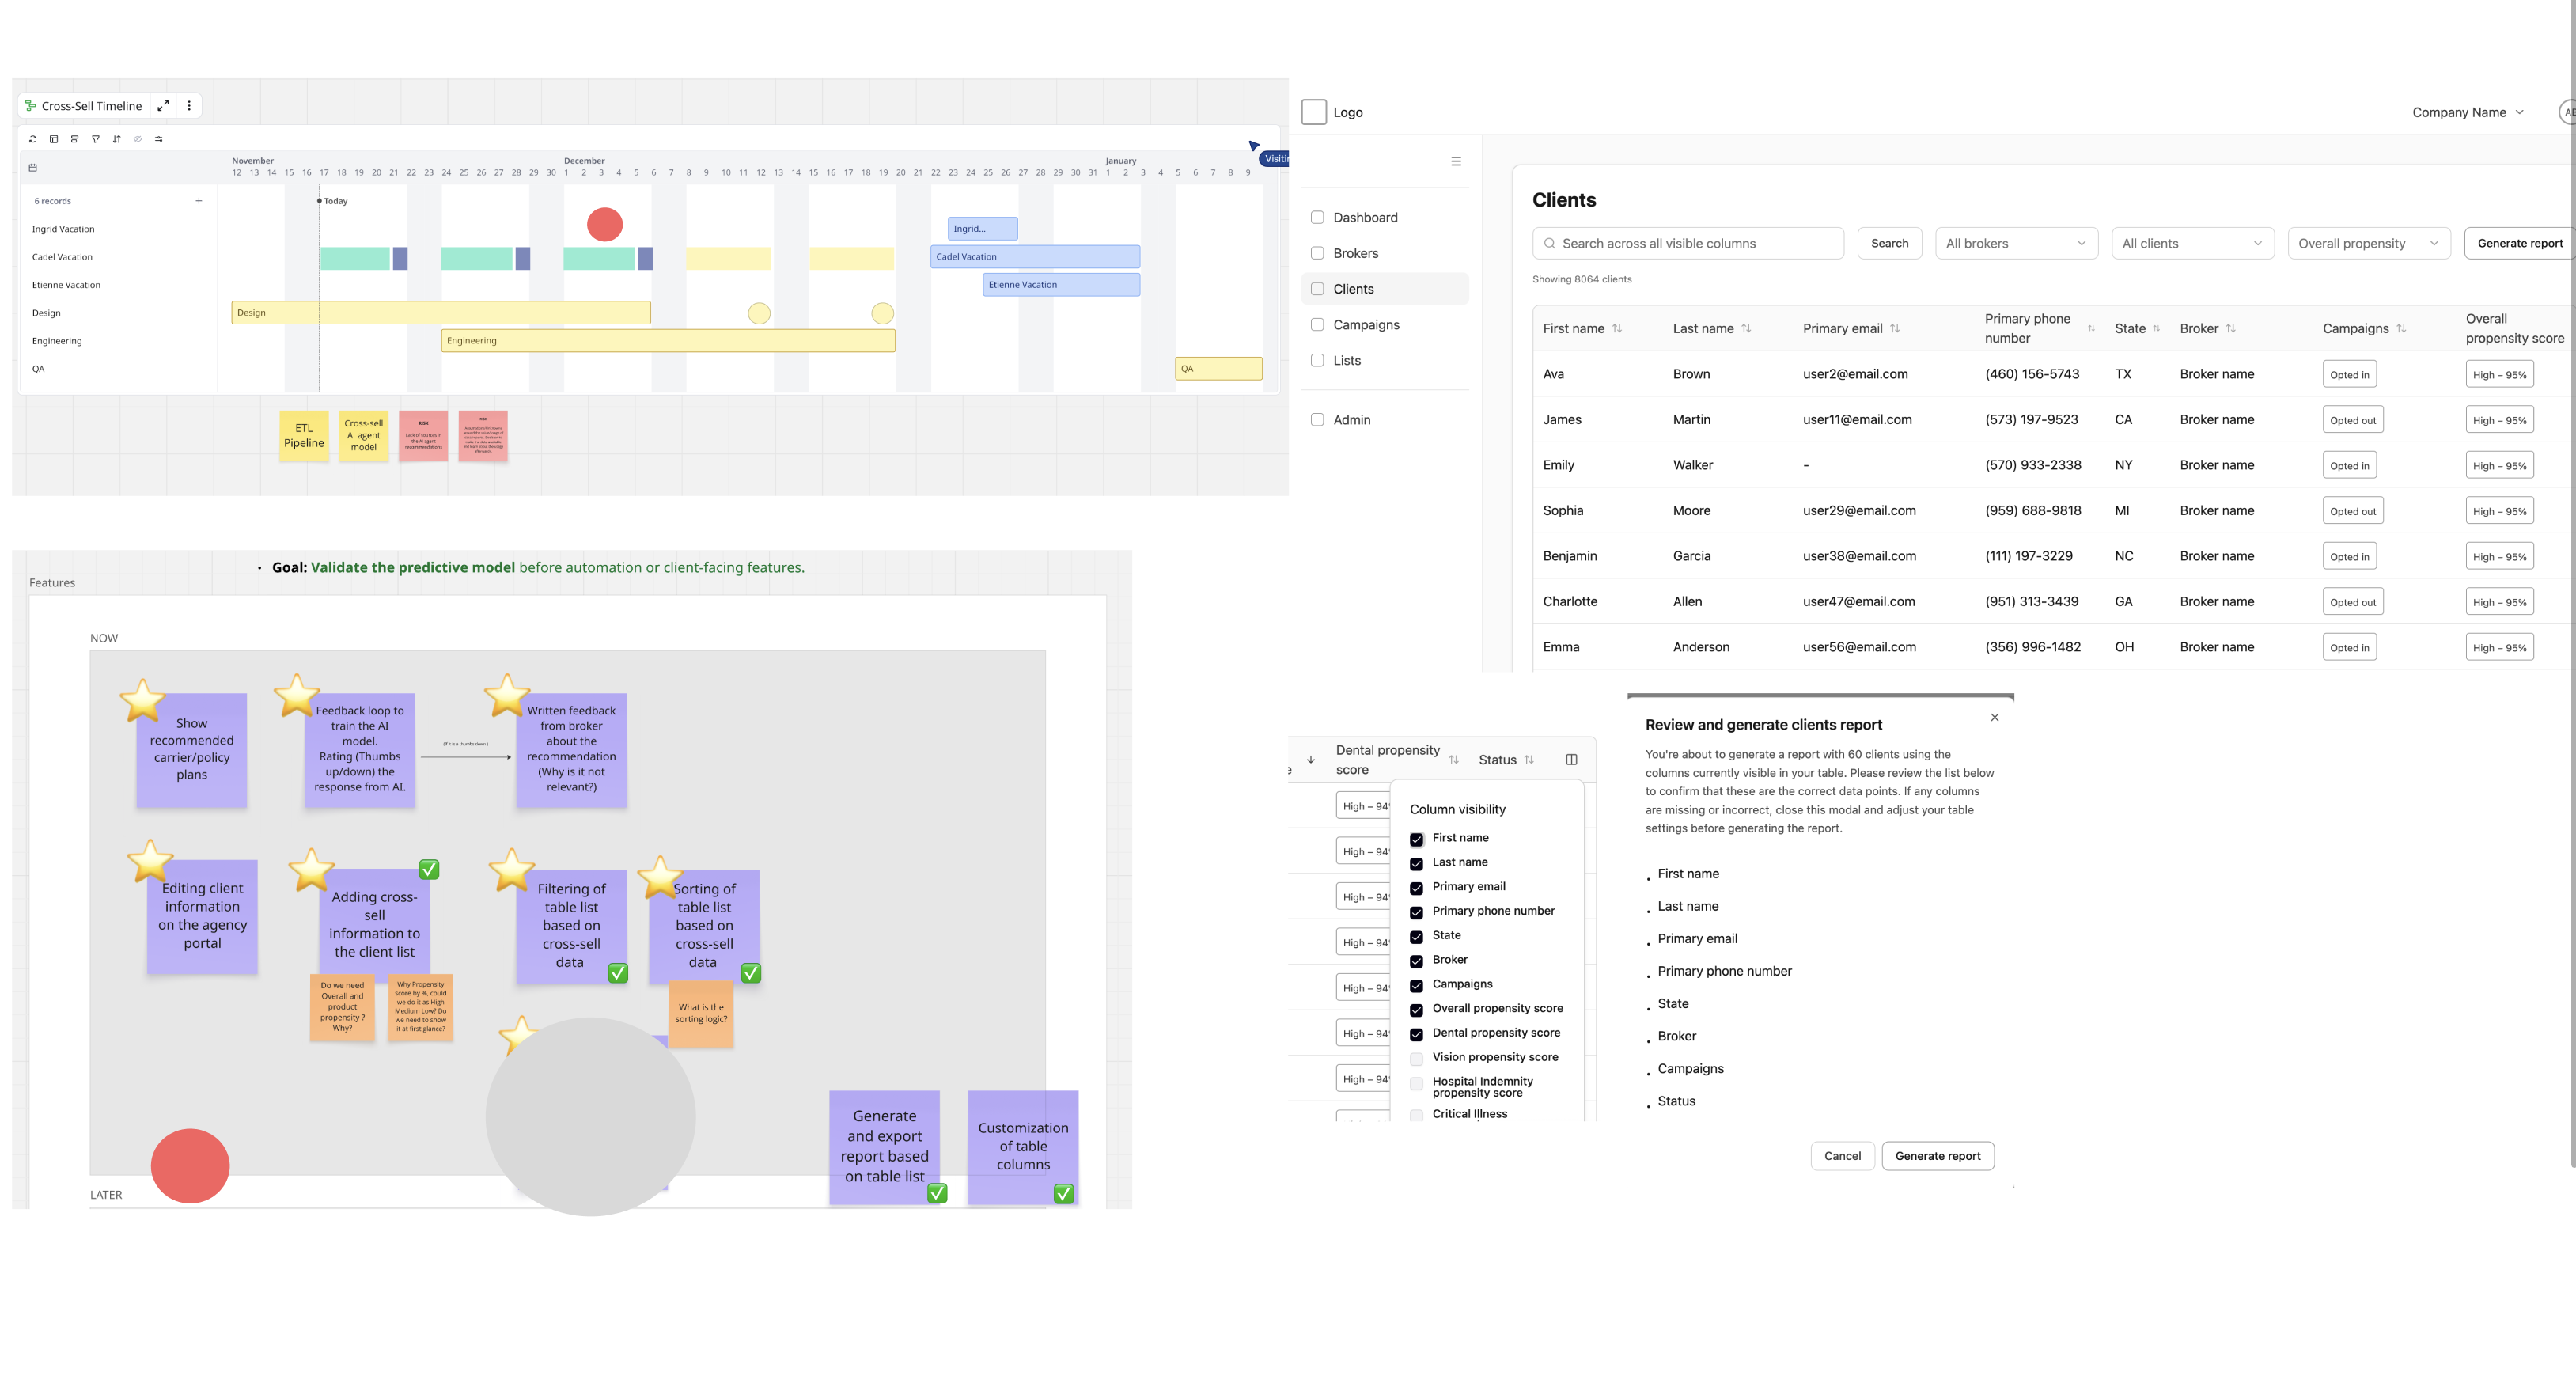
Task: Click user29@email.com in Sophia's row
Action: (x=1859, y=511)
